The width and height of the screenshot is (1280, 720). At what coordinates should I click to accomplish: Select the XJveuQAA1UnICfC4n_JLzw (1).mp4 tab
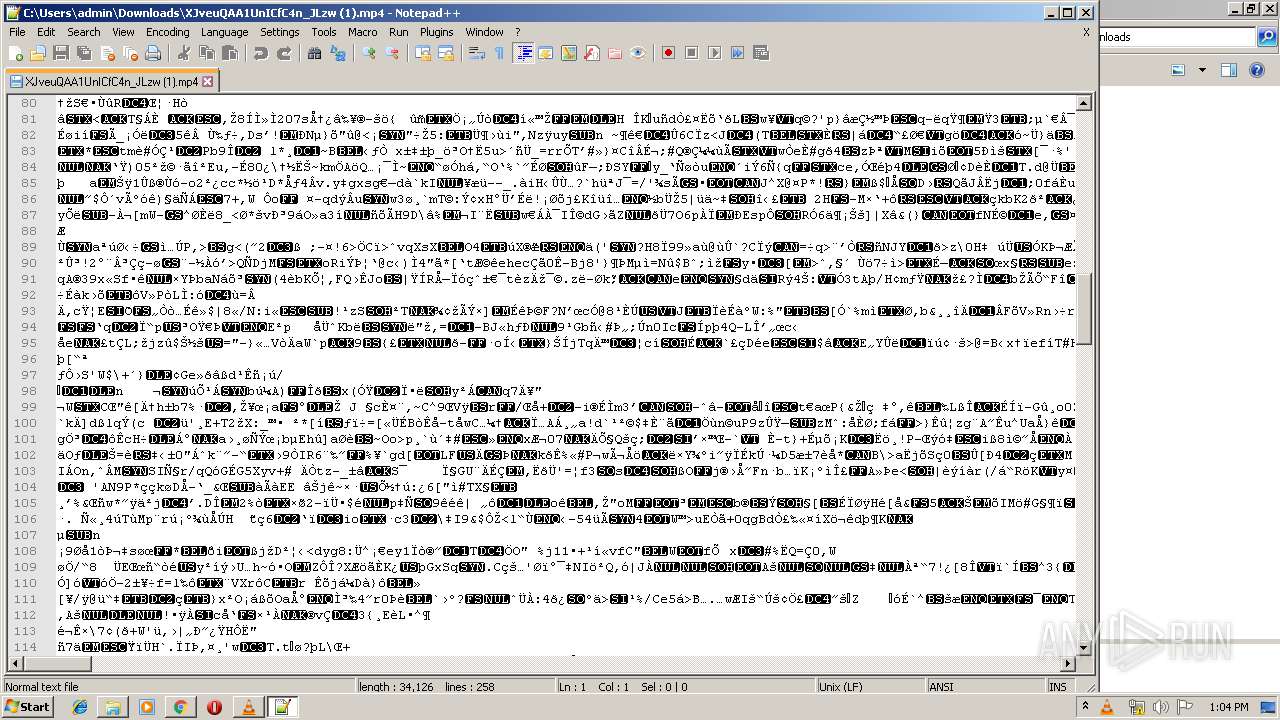(111, 81)
